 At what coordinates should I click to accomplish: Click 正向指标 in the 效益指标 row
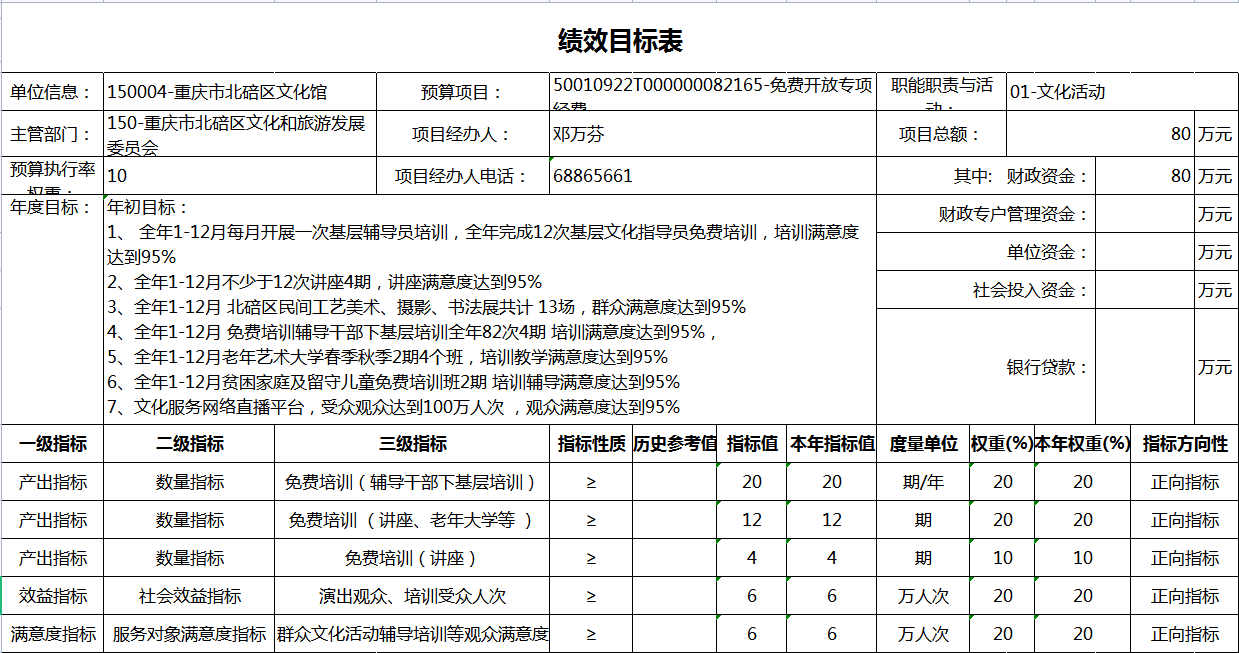click(1185, 596)
